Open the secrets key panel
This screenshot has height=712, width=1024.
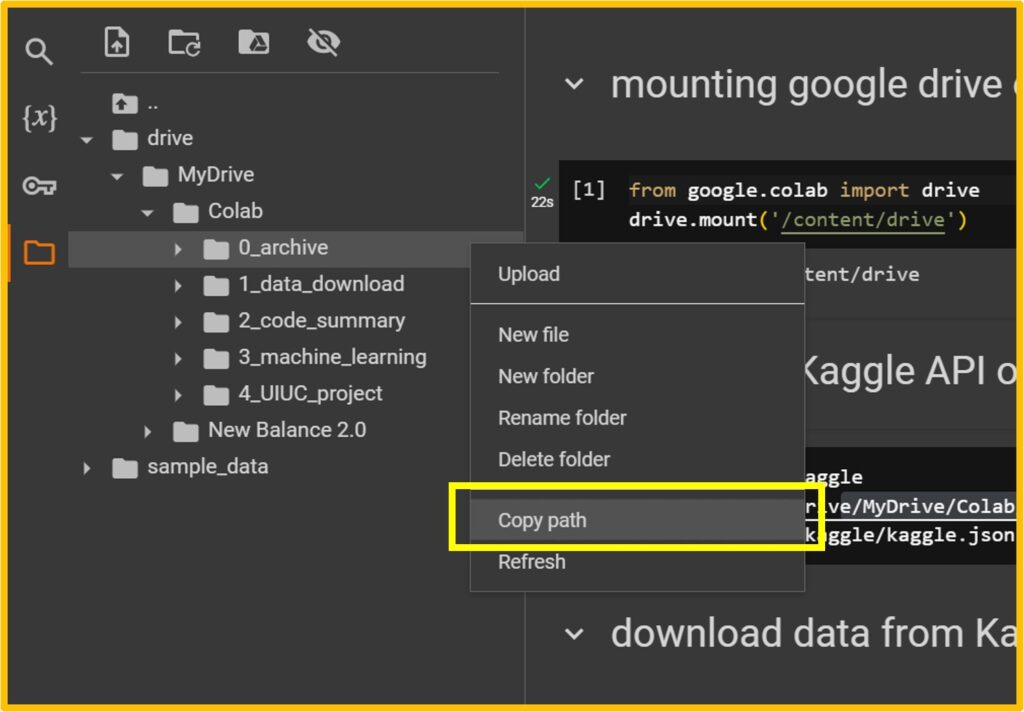tap(39, 186)
